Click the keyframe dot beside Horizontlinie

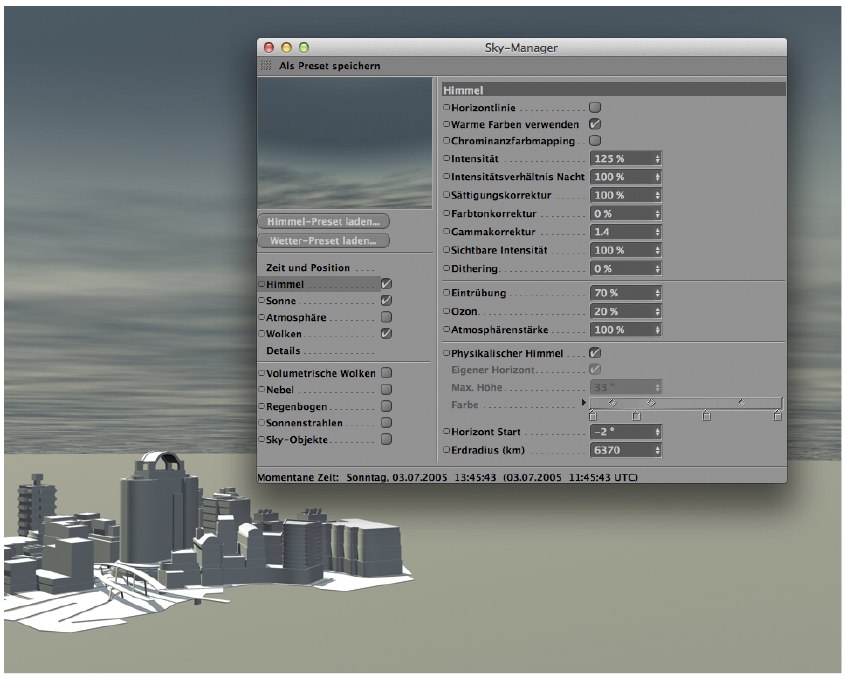tap(446, 107)
